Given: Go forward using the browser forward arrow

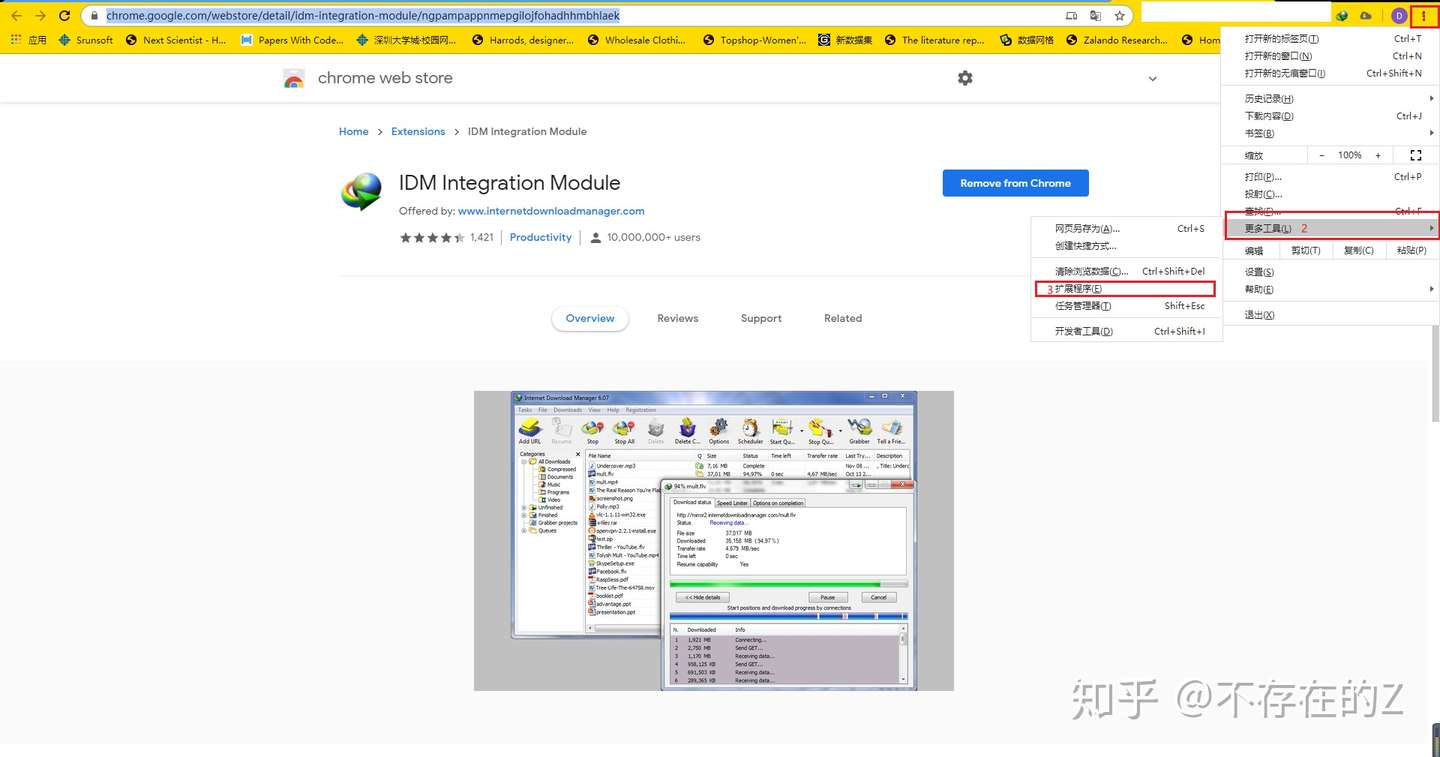Looking at the screenshot, I should (40, 16).
